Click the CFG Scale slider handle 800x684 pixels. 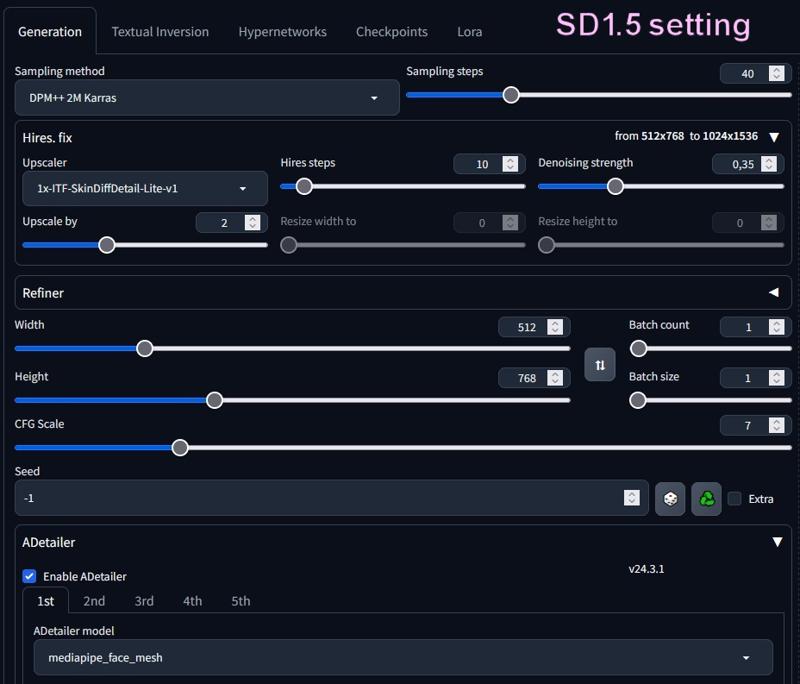[180, 447]
